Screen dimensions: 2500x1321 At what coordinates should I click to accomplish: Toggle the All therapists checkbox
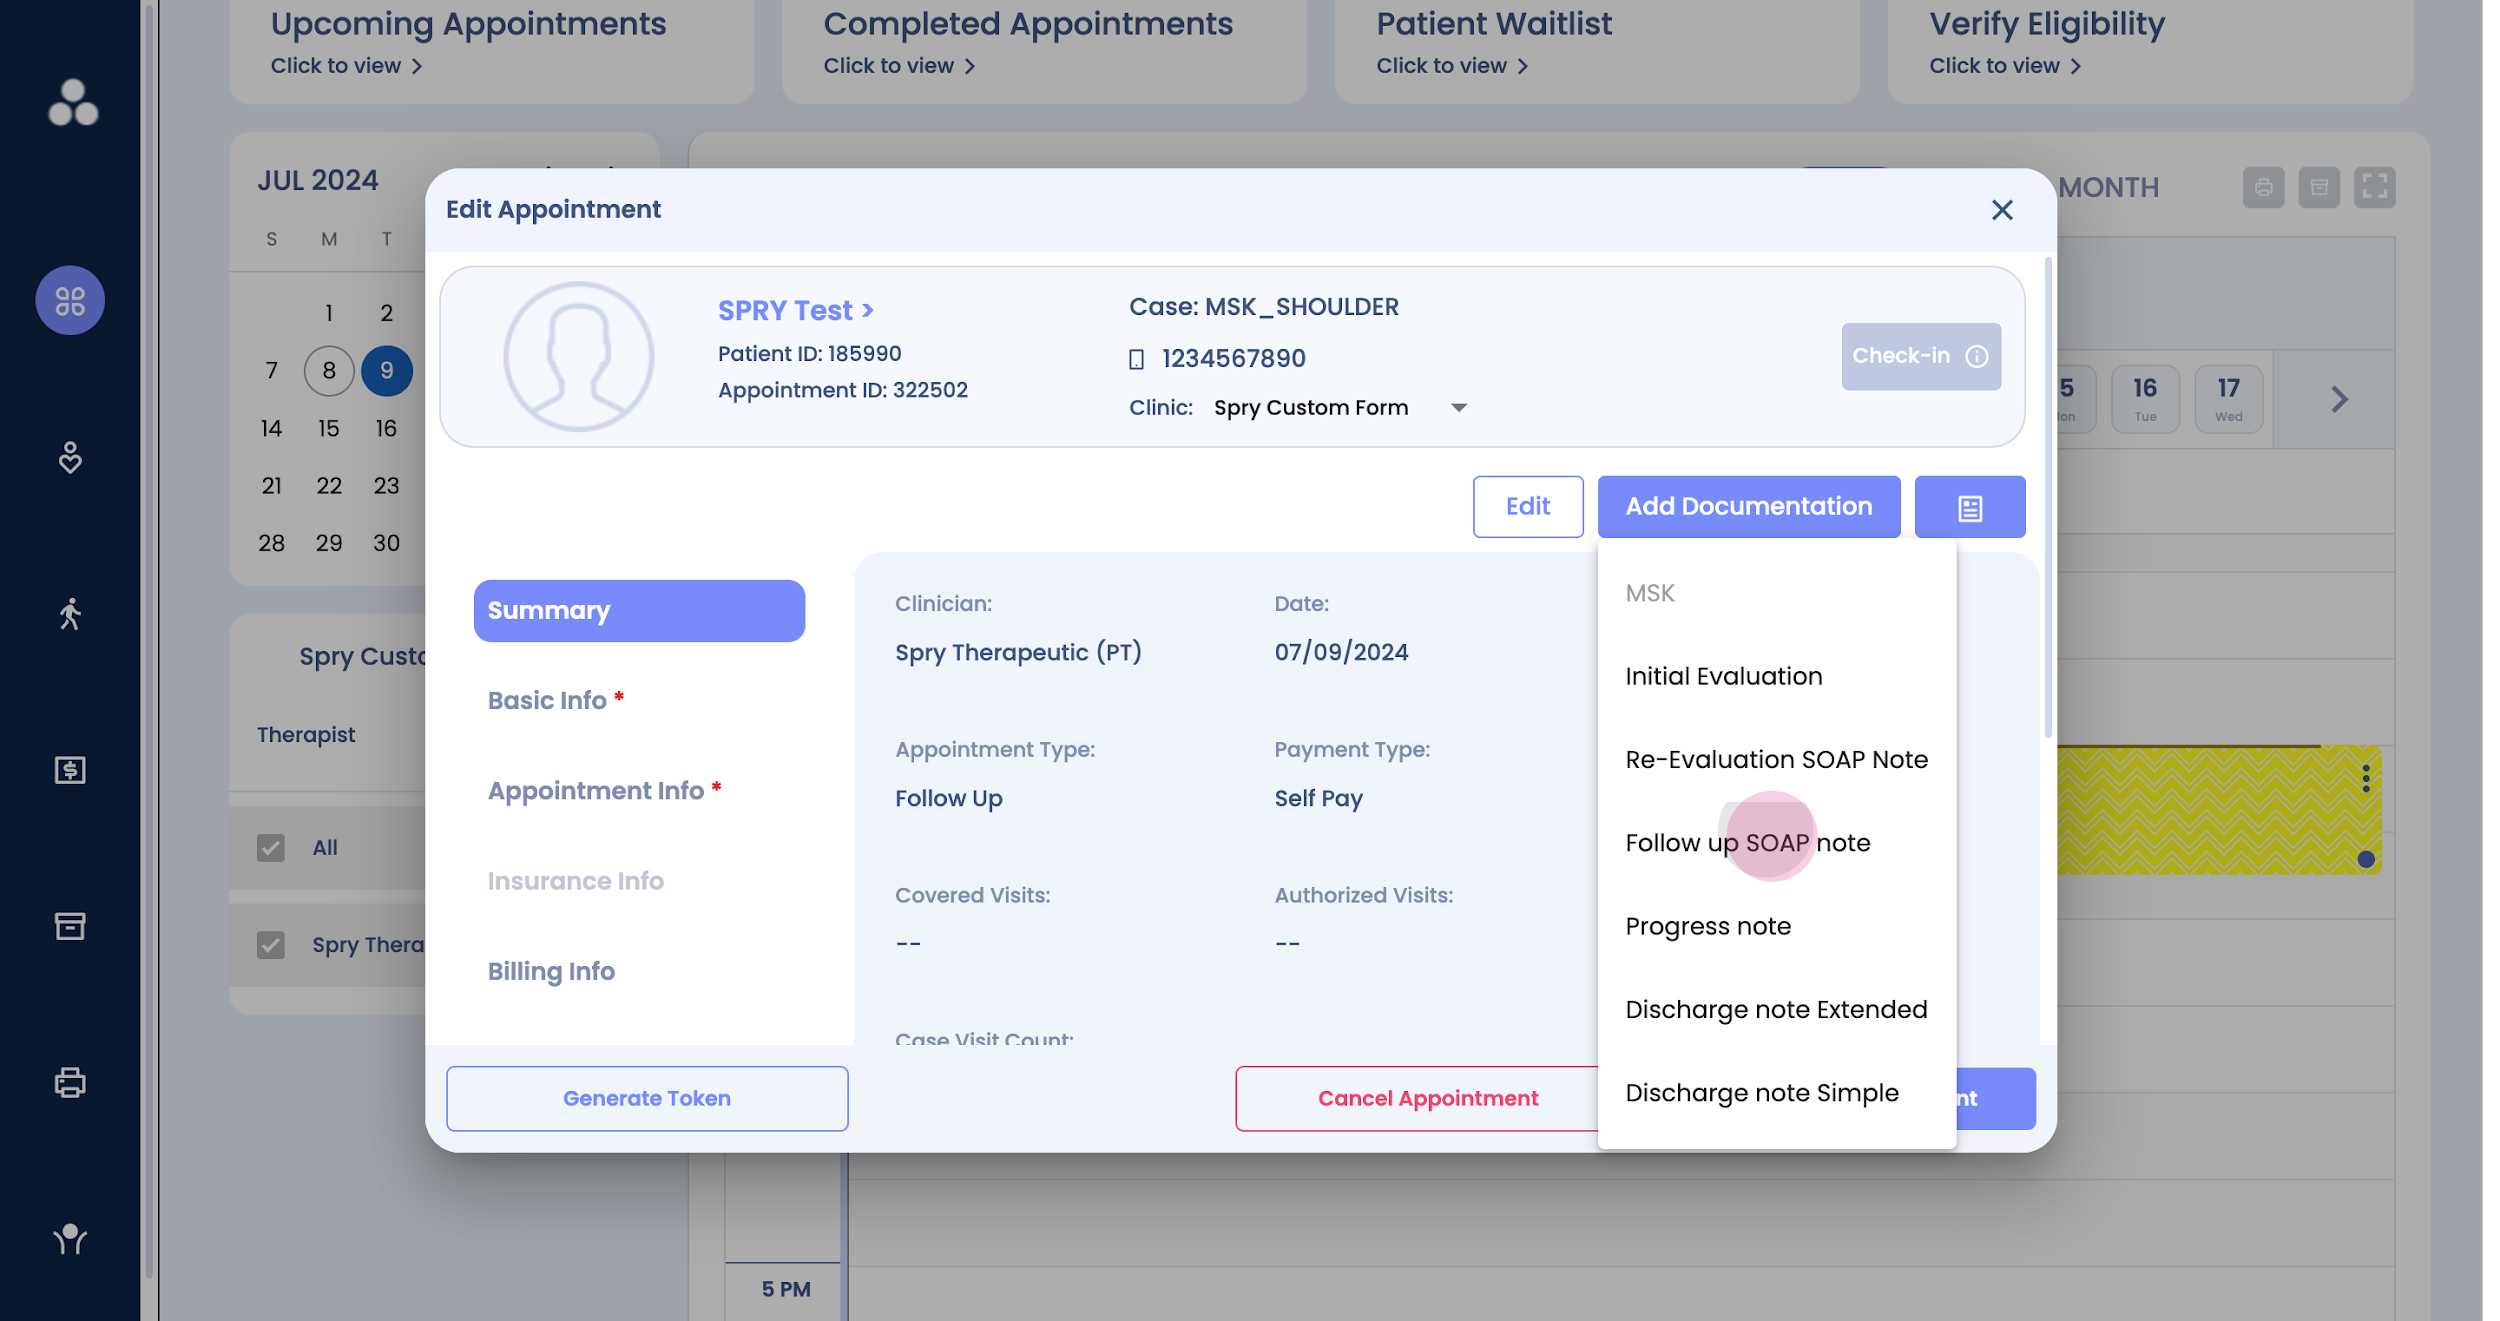(x=271, y=847)
